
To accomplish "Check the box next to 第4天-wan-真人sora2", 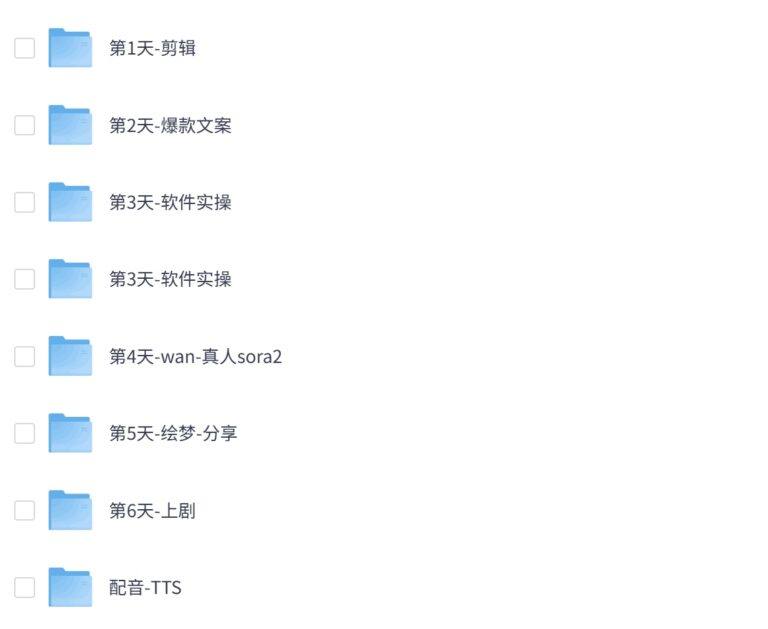I will 24,356.
